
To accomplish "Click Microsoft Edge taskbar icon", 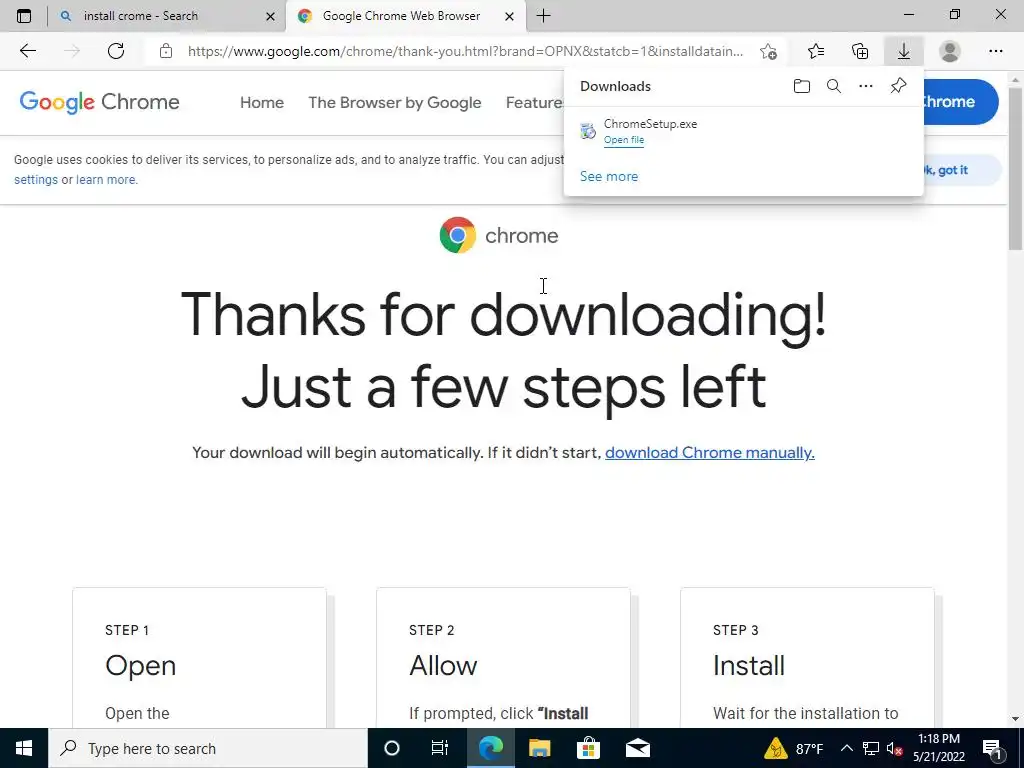I will pos(490,748).
